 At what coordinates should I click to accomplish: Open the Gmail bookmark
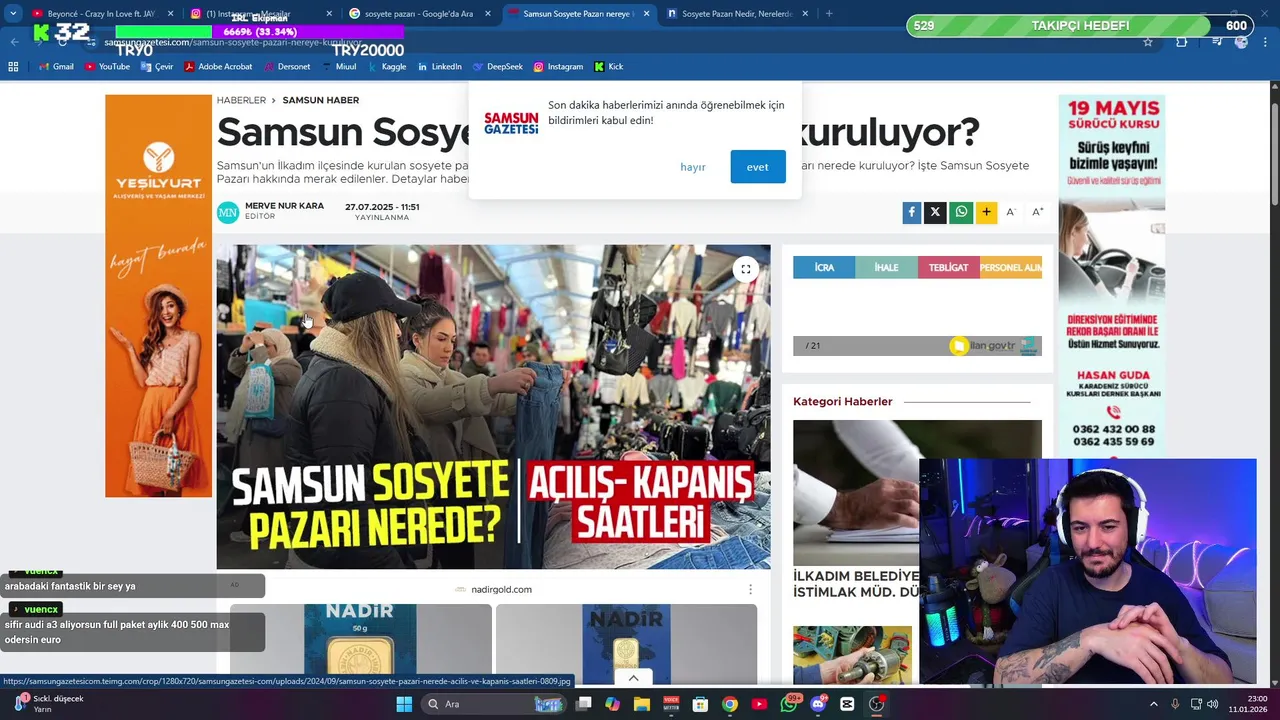[x=56, y=67]
